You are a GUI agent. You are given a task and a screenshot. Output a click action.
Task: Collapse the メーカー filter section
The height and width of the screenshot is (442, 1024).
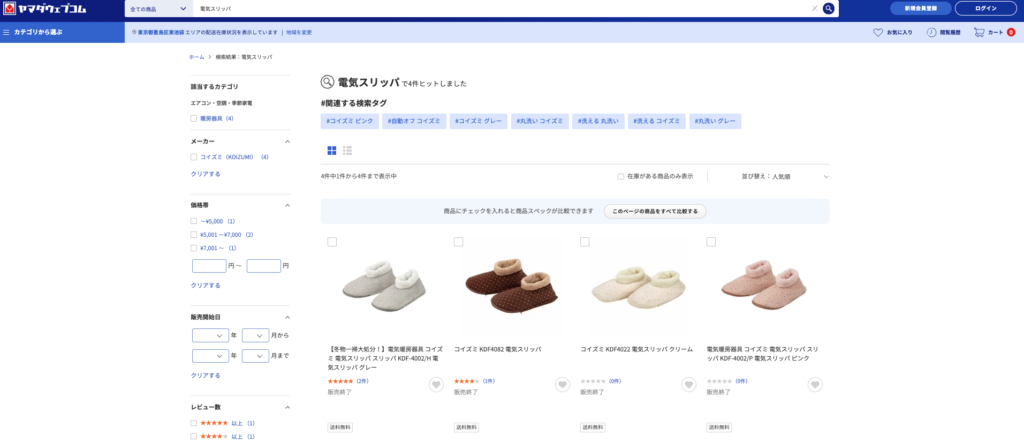click(287, 141)
